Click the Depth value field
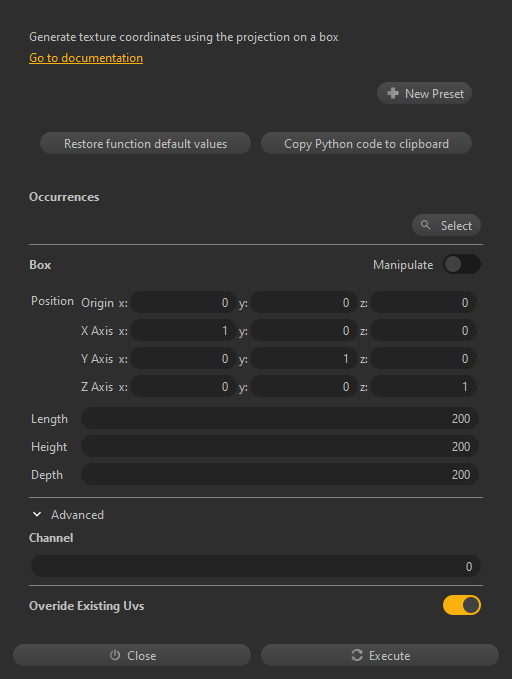This screenshot has width=512, height=679. click(280, 475)
